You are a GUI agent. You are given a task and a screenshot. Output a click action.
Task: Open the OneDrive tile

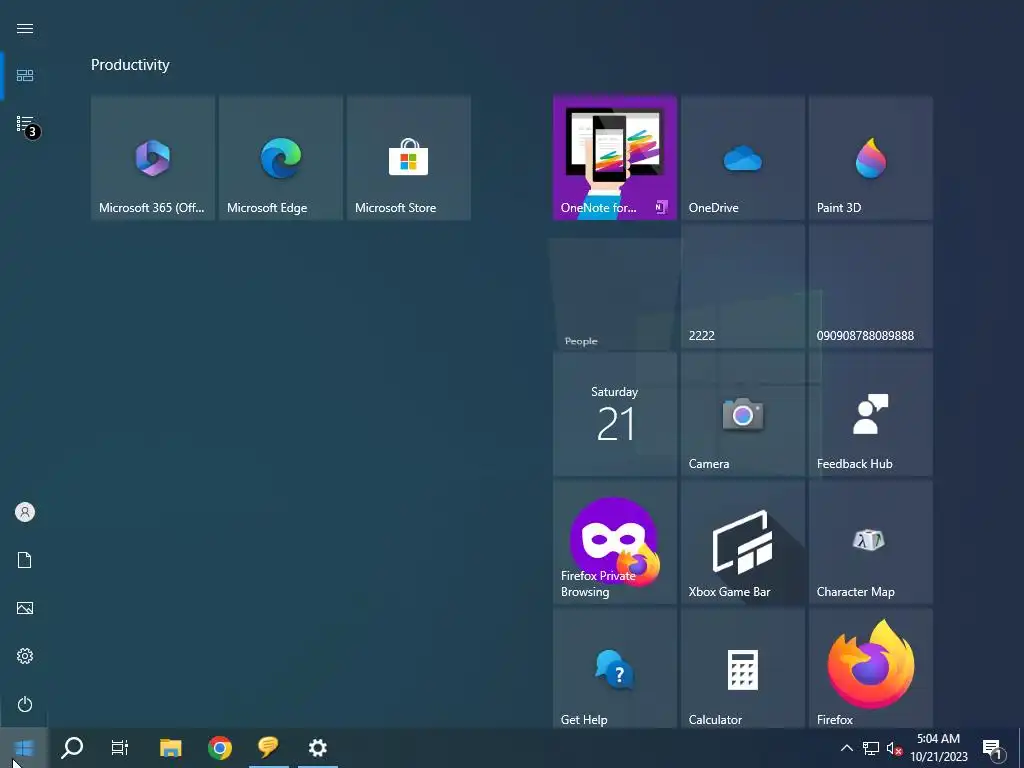pos(743,157)
